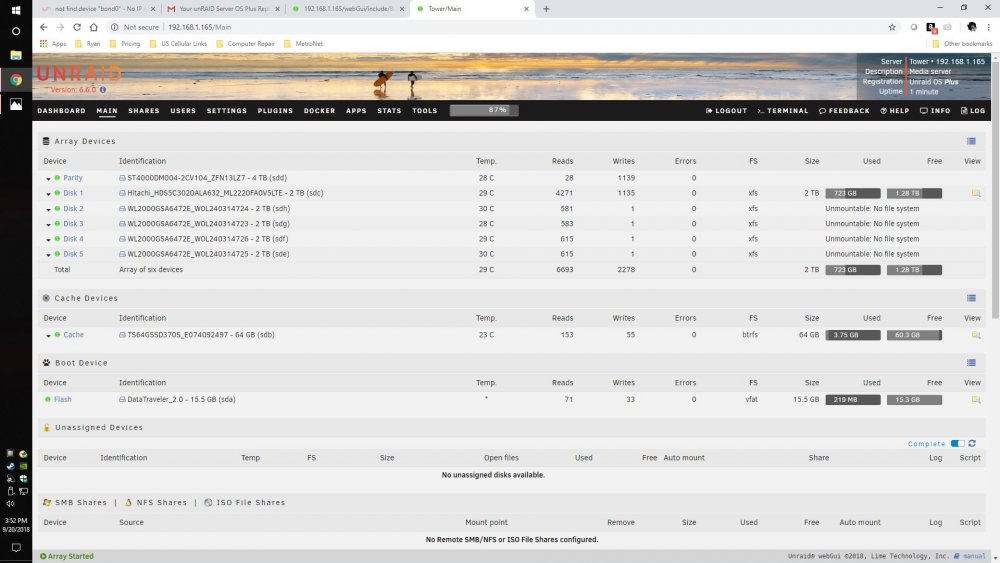Image resolution: width=1000 pixels, height=563 pixels.
Task: Click Parity status indicator dot
Action: click(57, 178)
